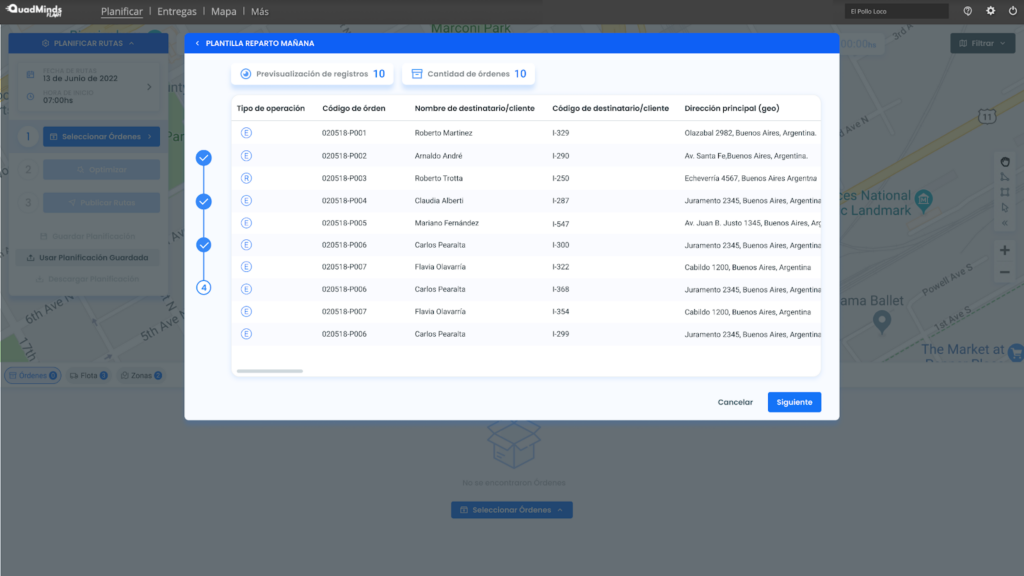Open the help question mark icon

(x=967, y=11)
